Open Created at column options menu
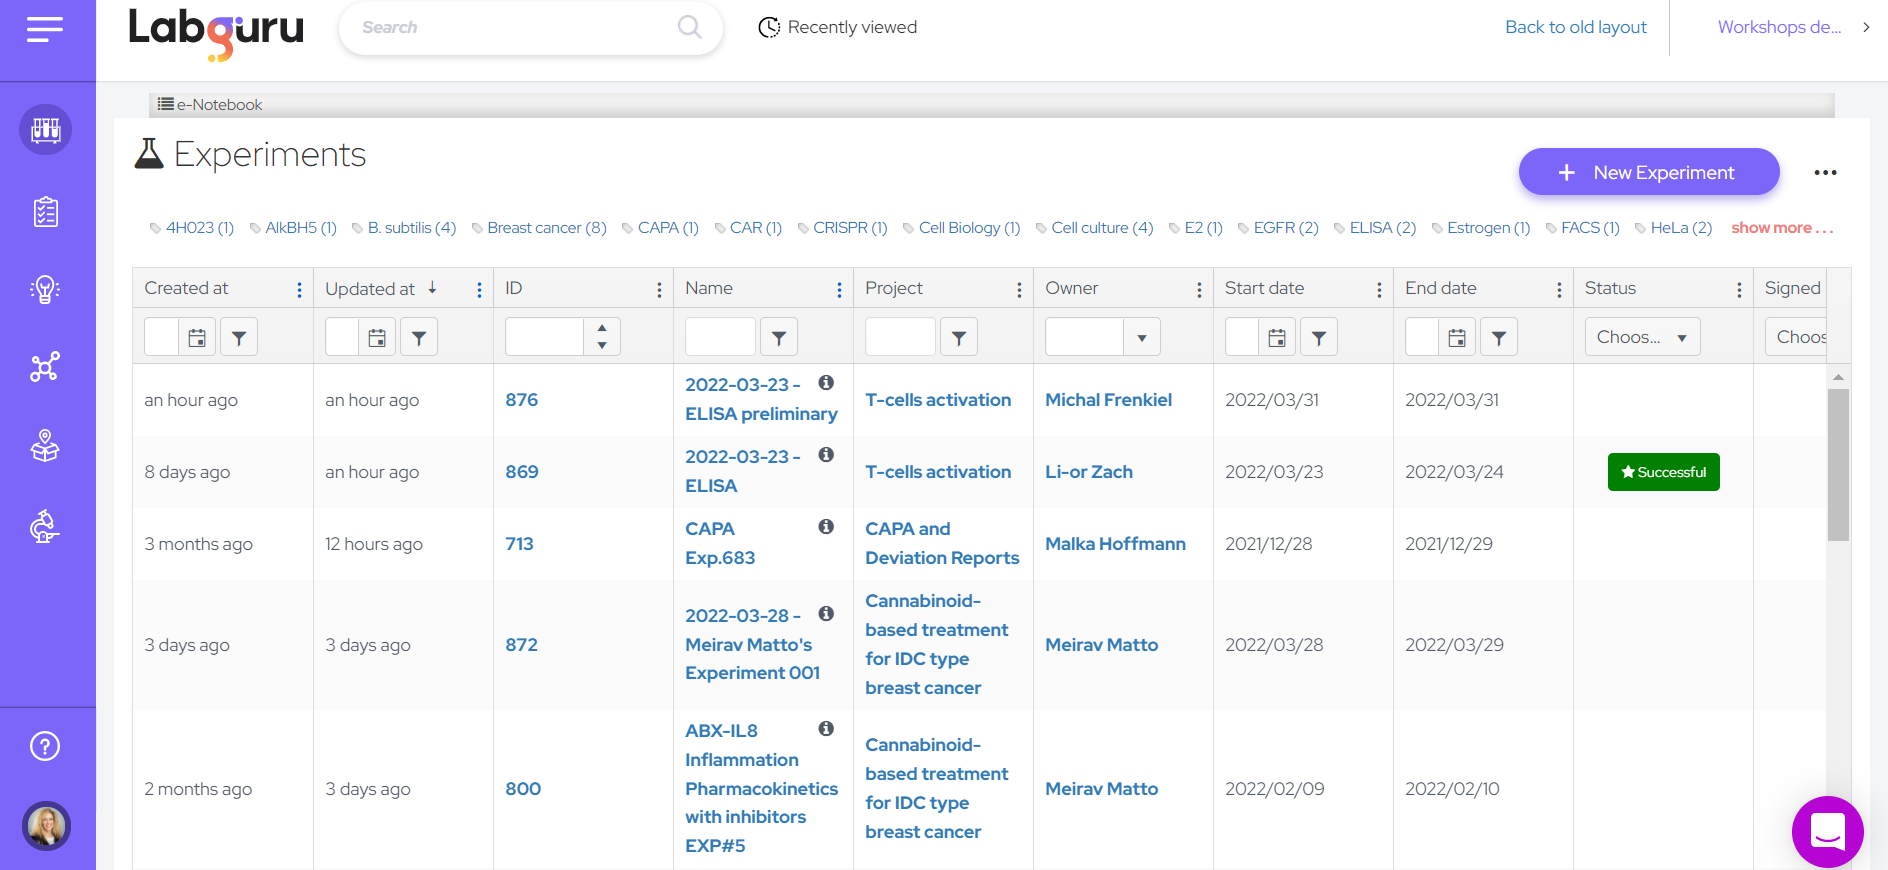 299,290
